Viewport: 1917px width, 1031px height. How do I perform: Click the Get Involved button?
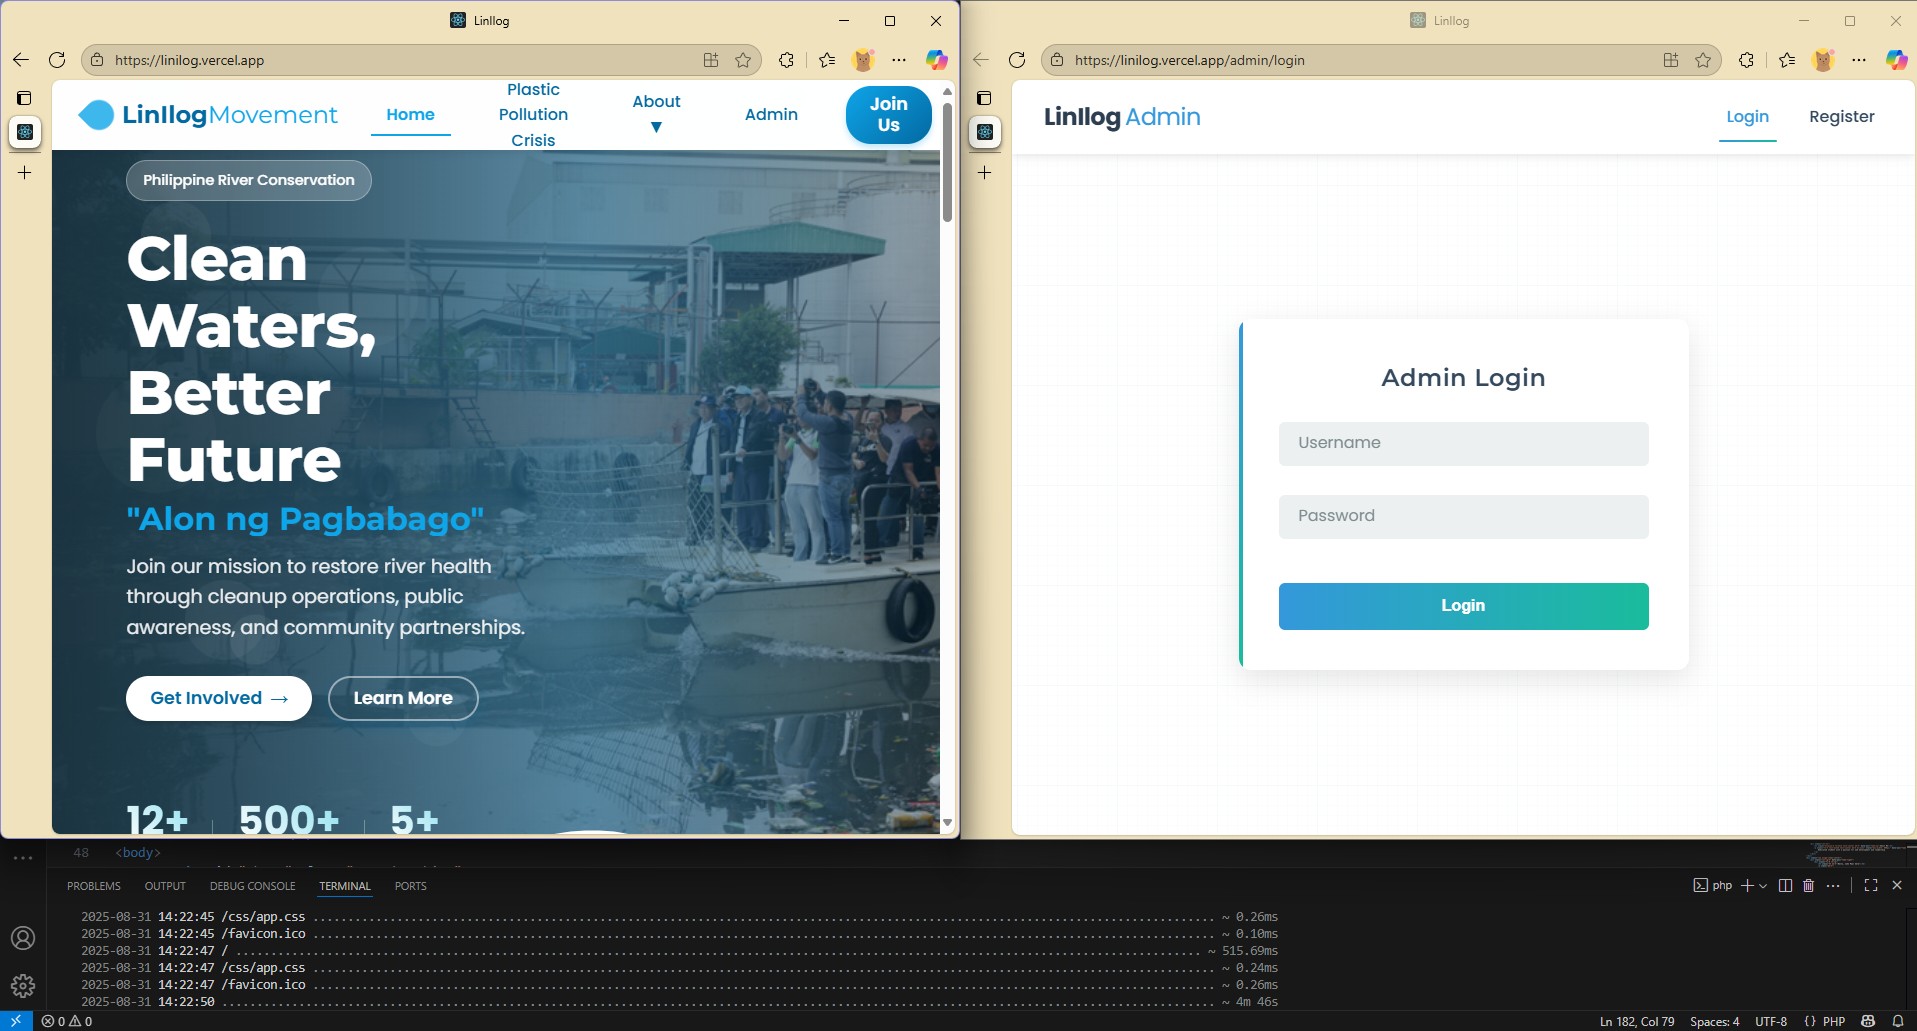tap(218, 698)
